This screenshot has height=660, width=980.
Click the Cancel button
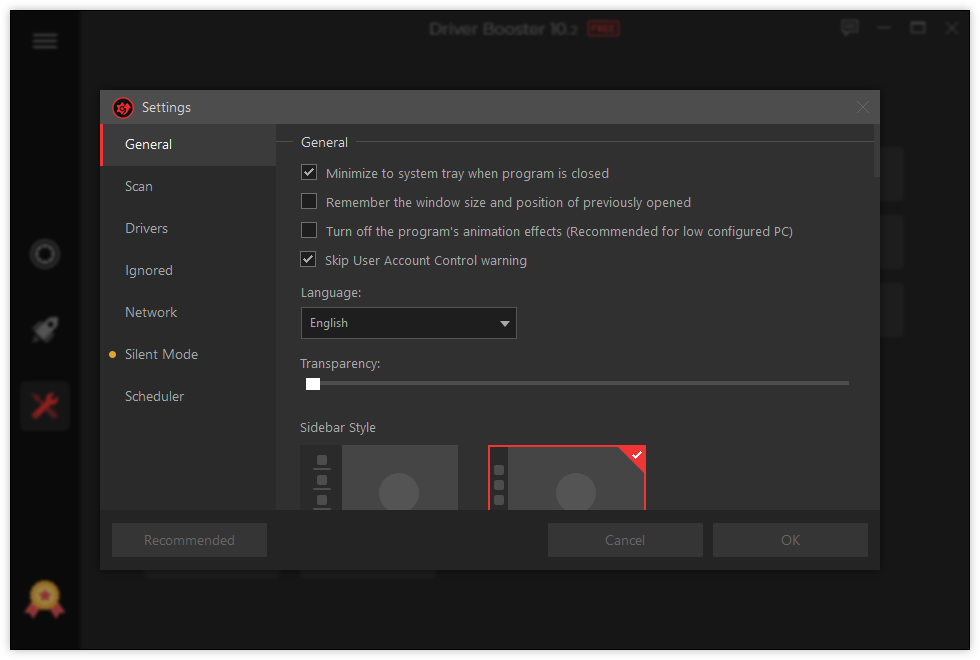point(625,540)
